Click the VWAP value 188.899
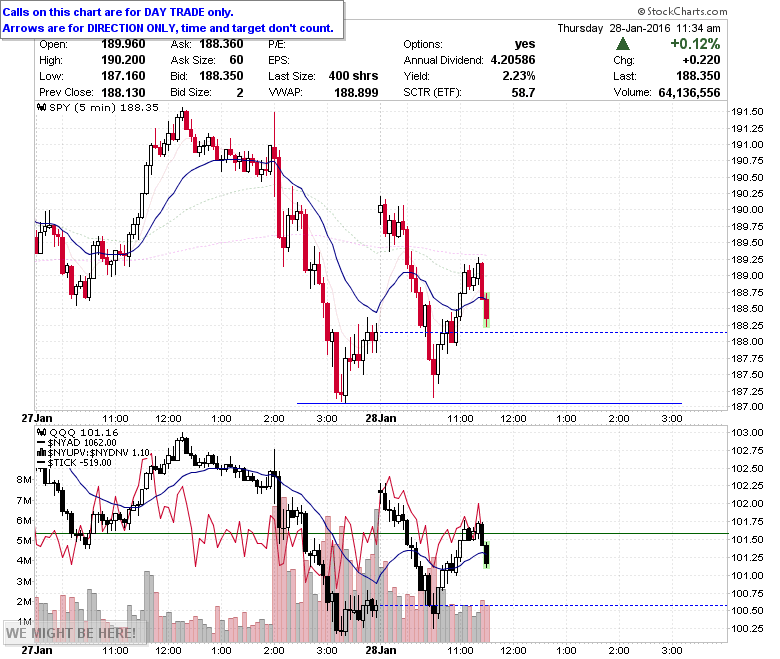 pyautogui.click(x=356, y=93)
